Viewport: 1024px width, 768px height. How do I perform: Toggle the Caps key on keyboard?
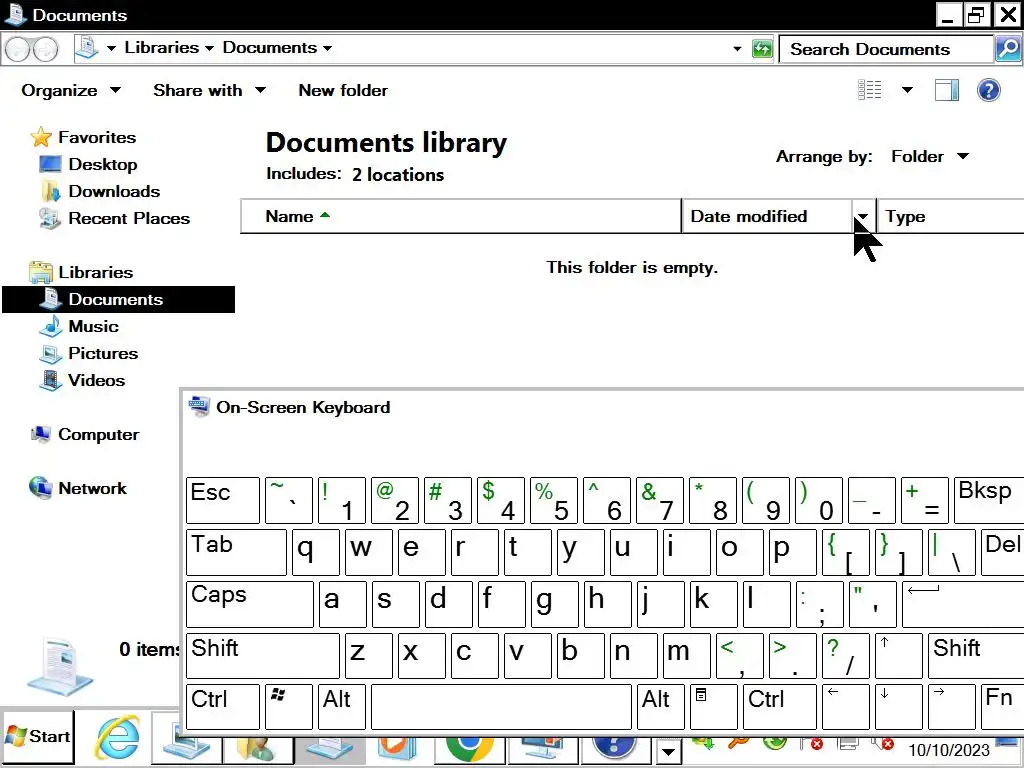click(249, 604)
